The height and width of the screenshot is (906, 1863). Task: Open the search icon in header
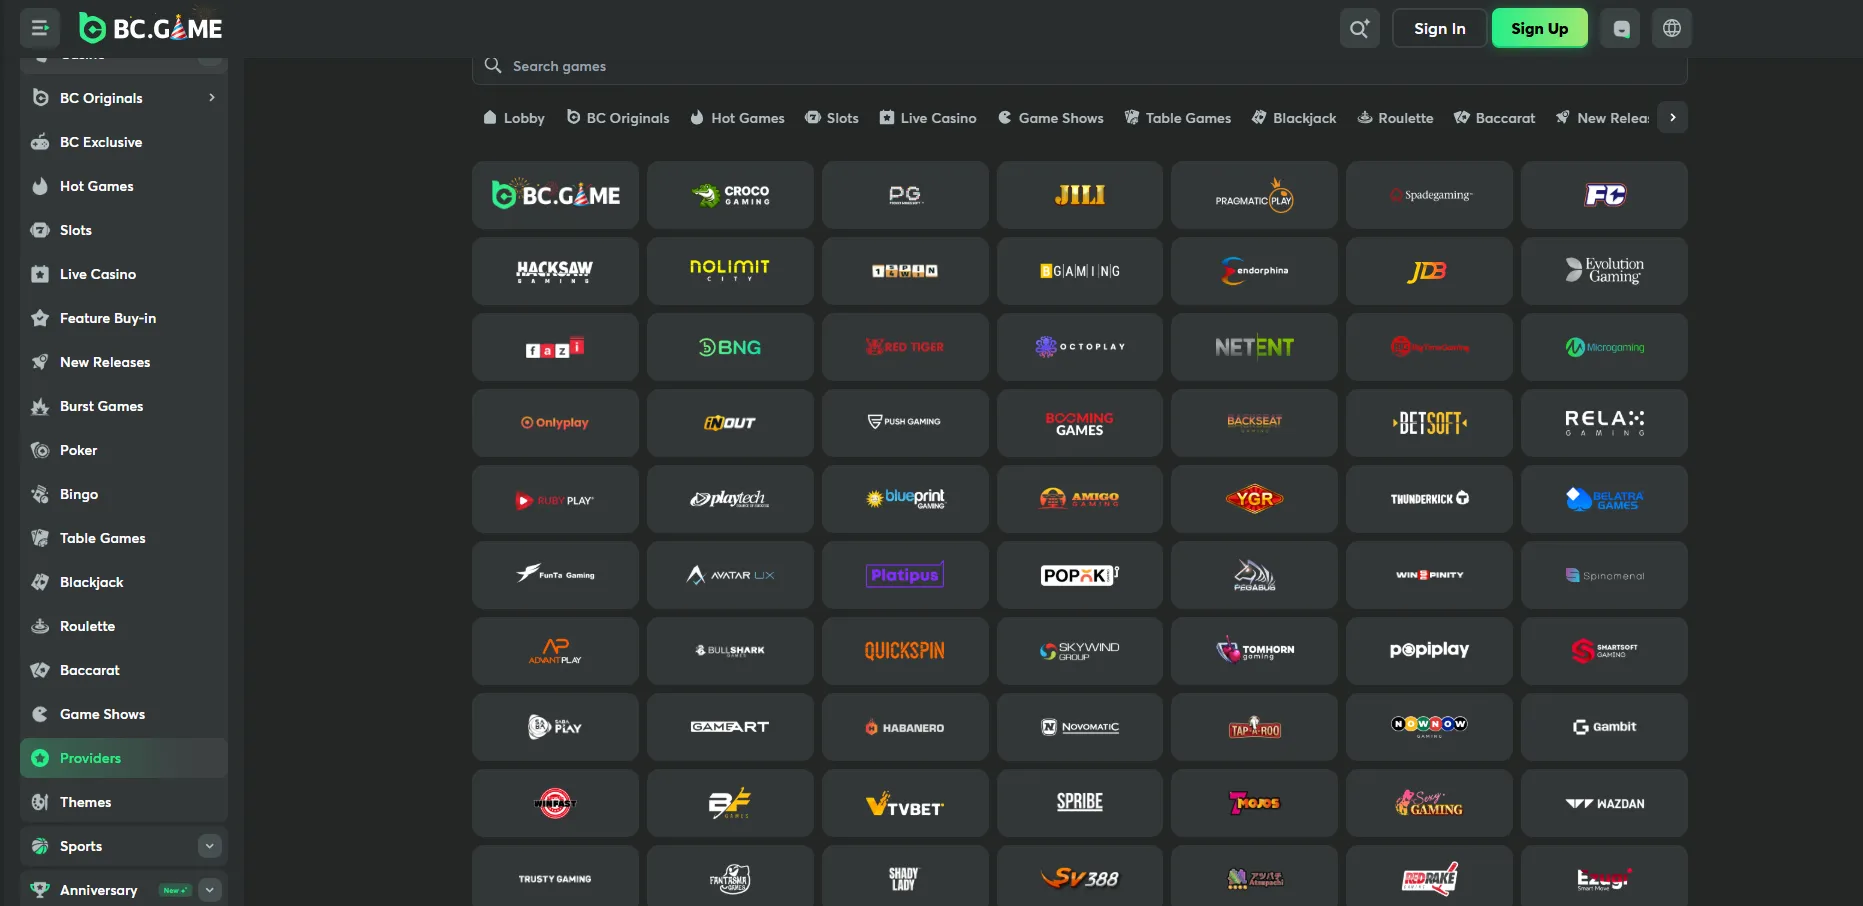[1359, 28]
